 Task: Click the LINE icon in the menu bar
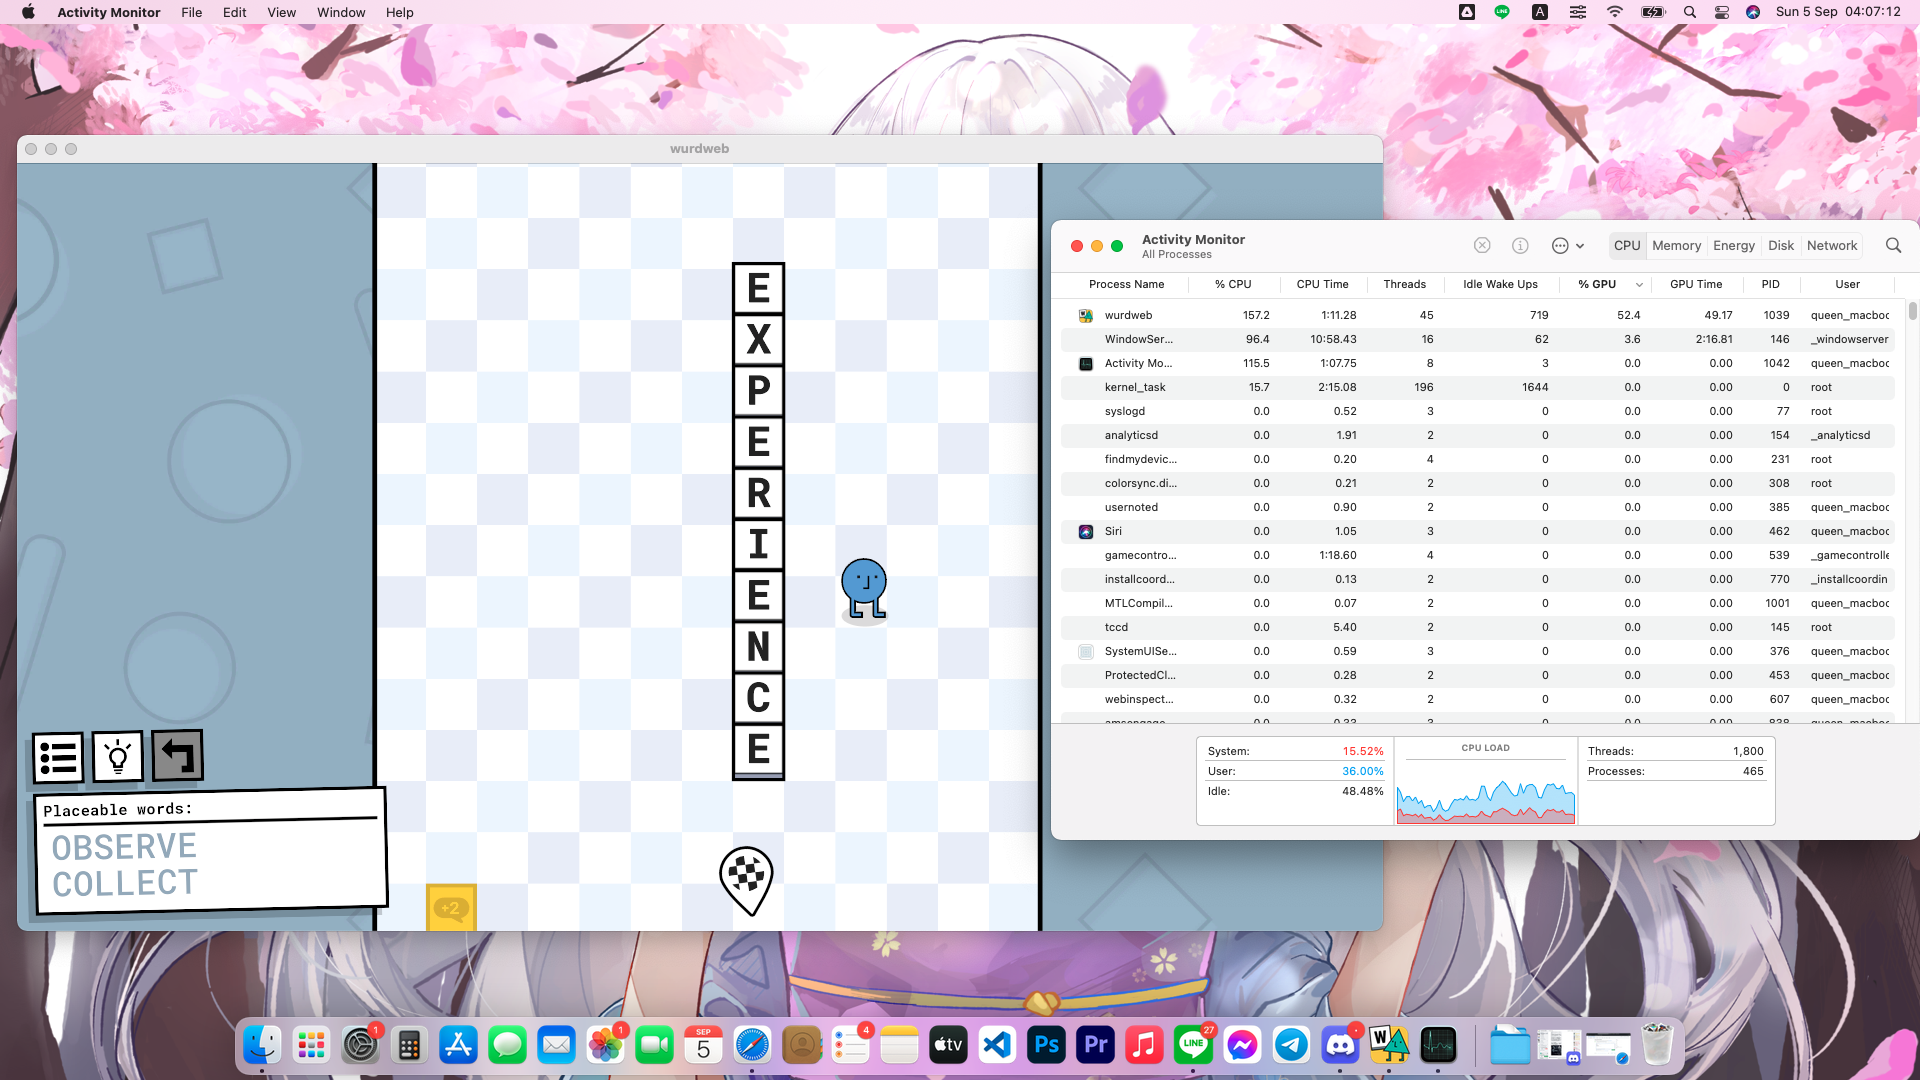(x=1501, y=12)
